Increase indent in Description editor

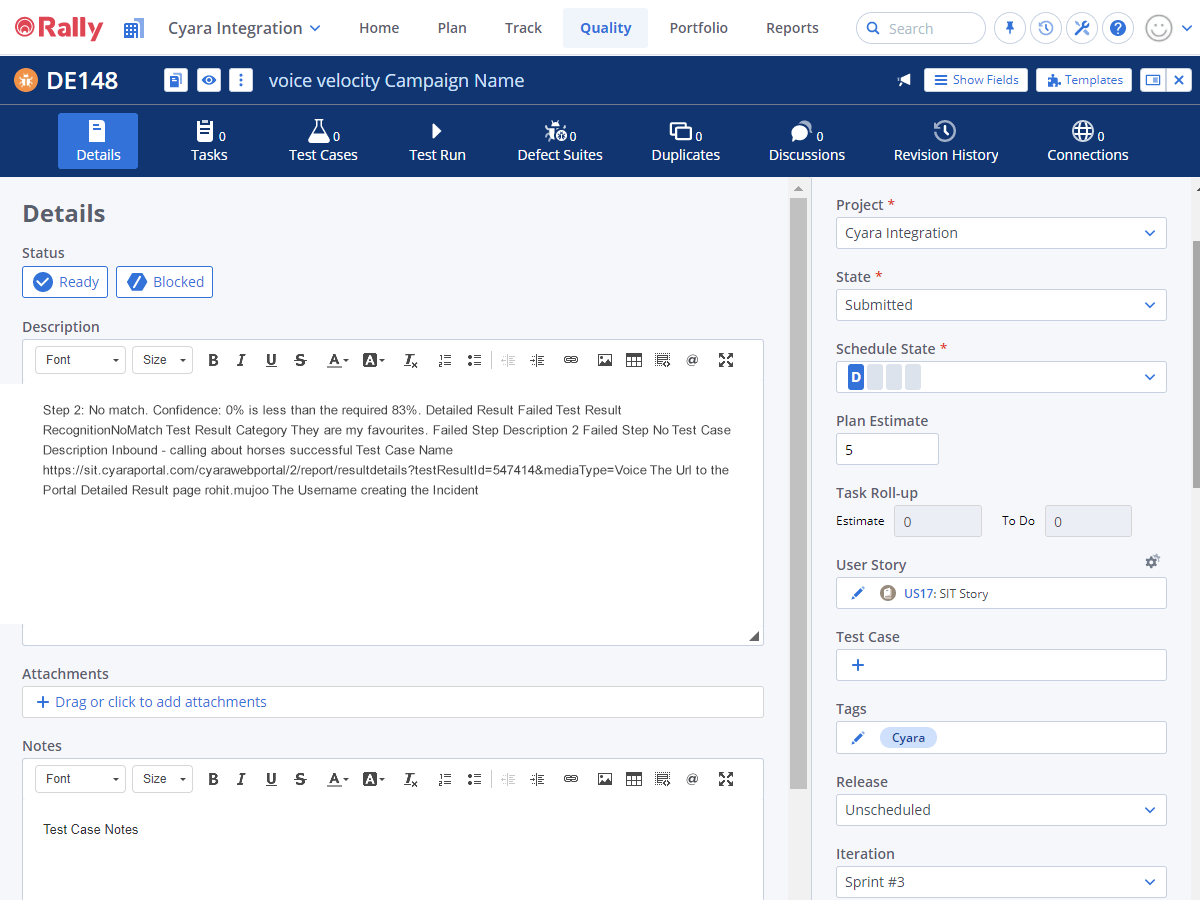pyautogui.click(x=537, y=360)
